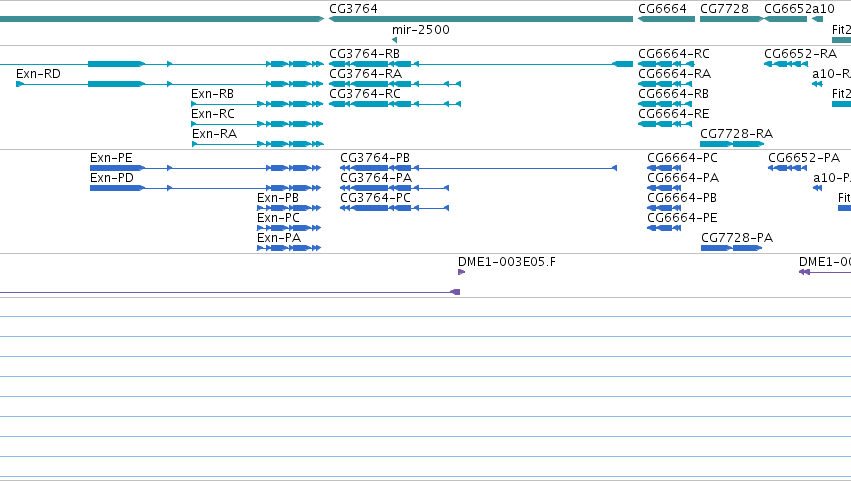Click the mir-2500 arrow glyph
This screenshot has height=481, width=851.
coord(395,40)
